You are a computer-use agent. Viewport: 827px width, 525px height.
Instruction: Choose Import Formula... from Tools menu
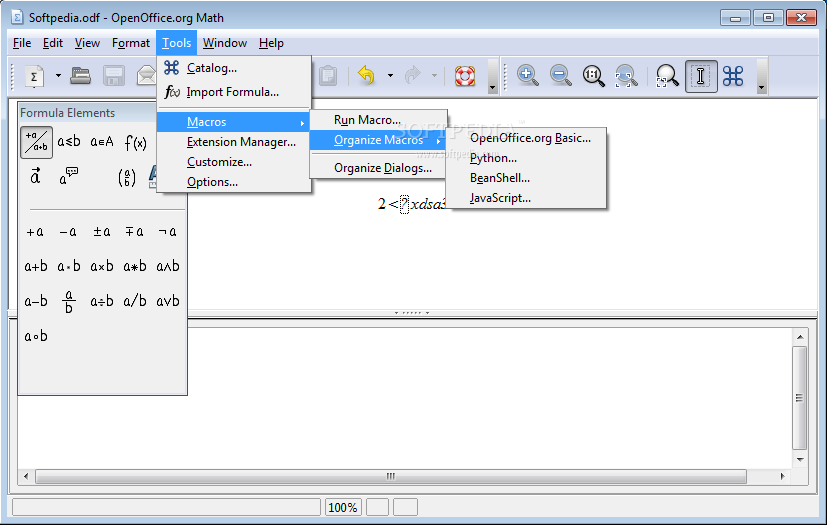(234, 92)
